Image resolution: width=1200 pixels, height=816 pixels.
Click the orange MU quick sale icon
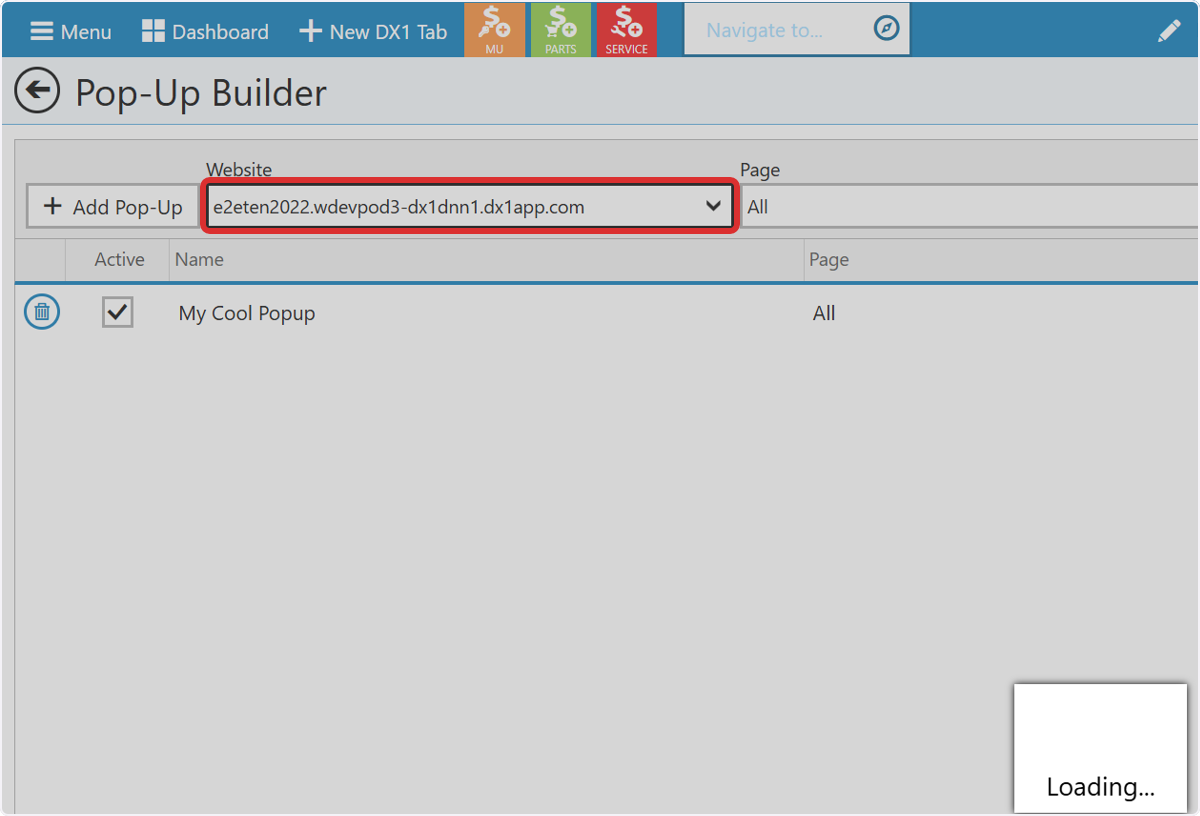495,30
